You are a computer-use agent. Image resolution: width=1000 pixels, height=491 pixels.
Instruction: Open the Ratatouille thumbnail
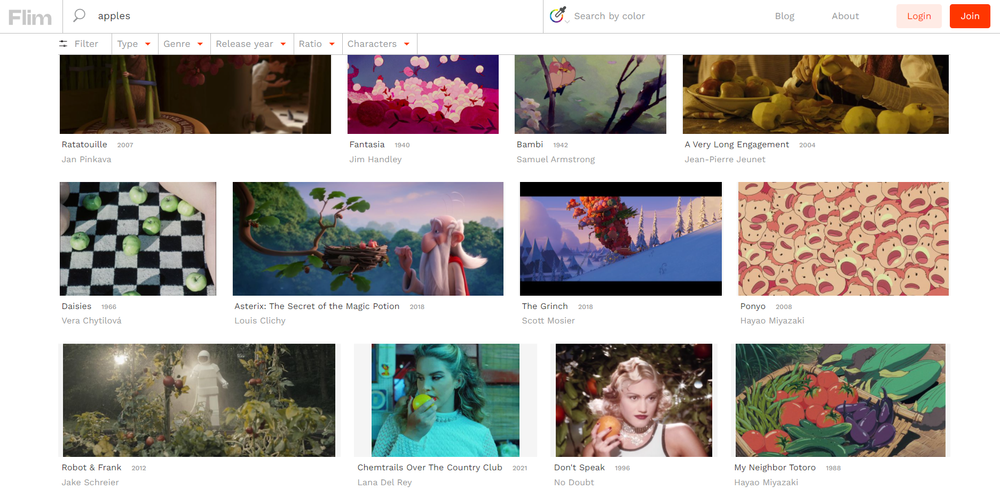[195, 94]
